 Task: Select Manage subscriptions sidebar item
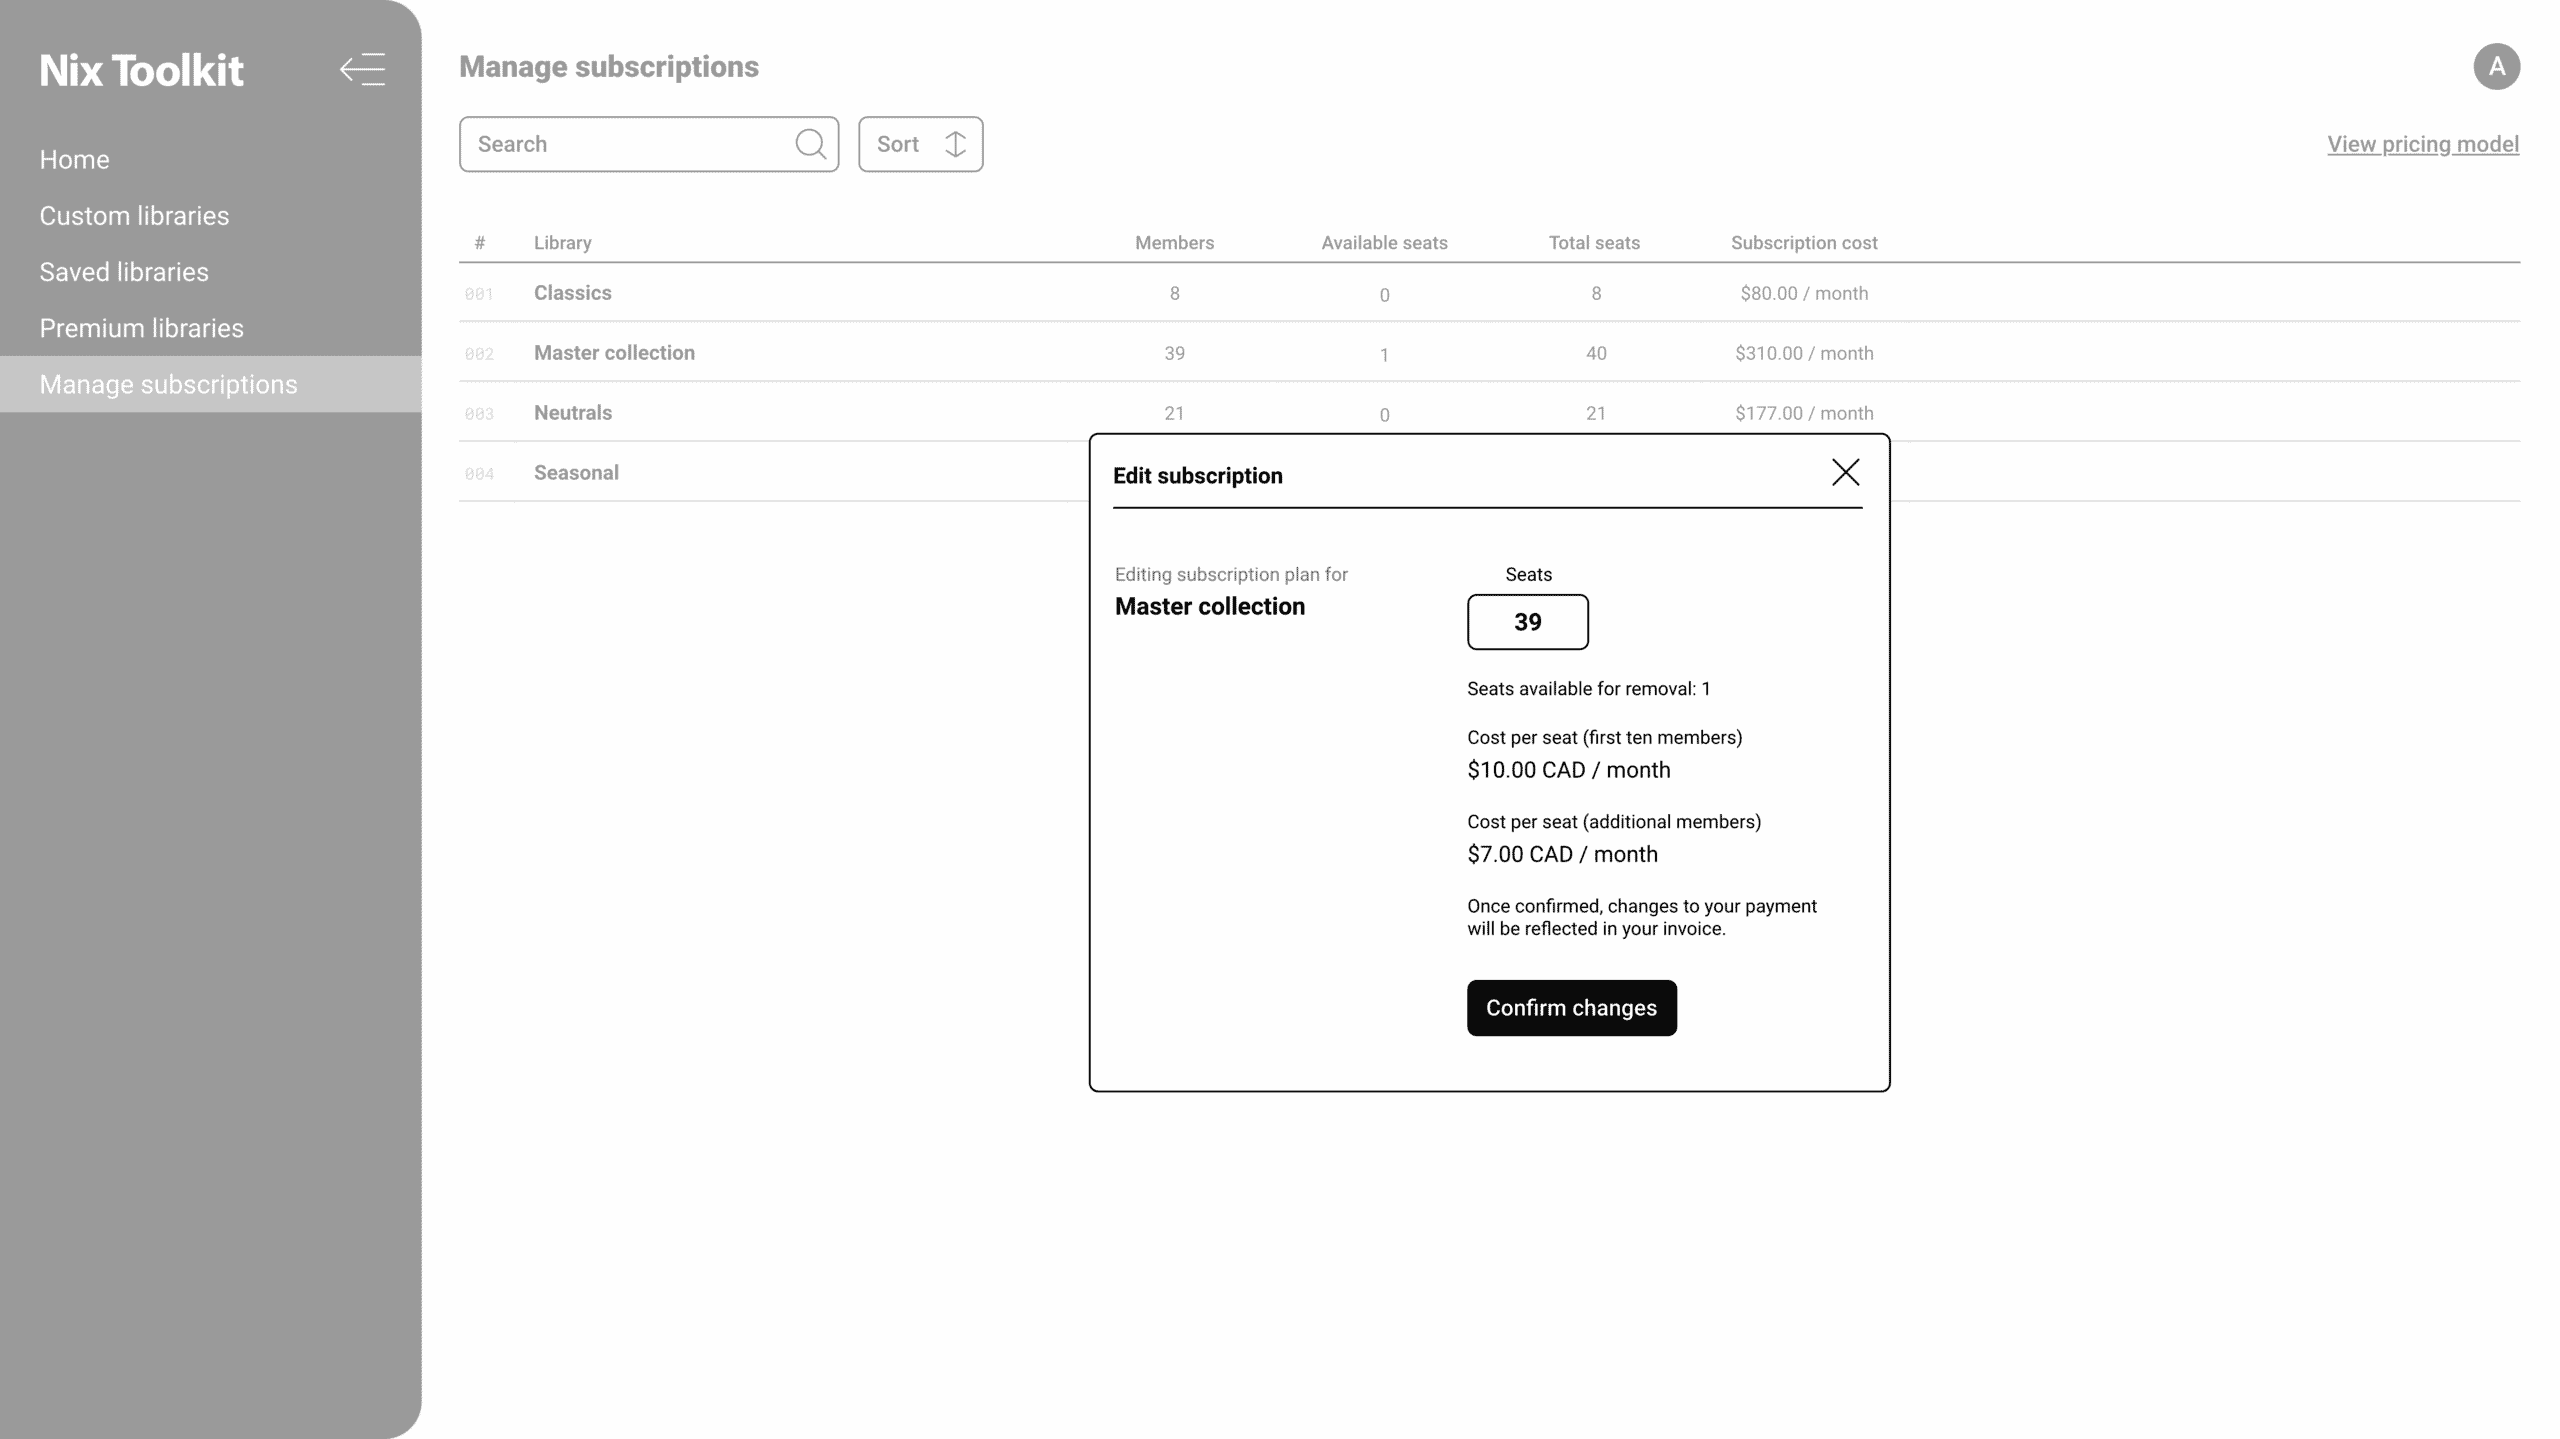pos(168,385)
